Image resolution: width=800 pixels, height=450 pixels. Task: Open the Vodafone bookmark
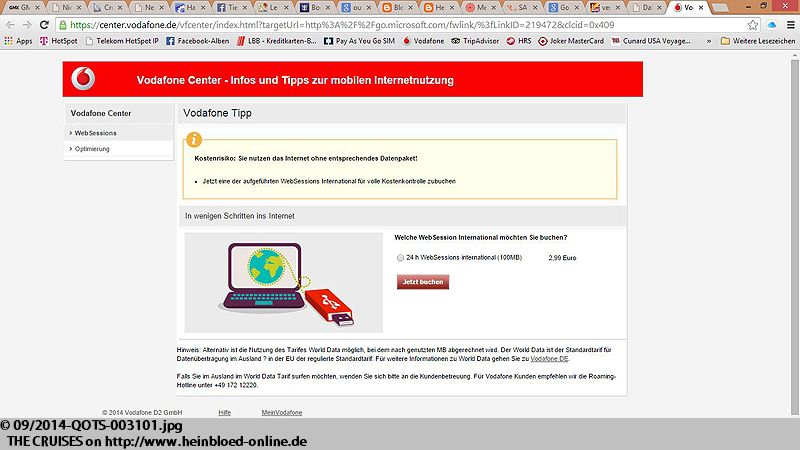423,41
